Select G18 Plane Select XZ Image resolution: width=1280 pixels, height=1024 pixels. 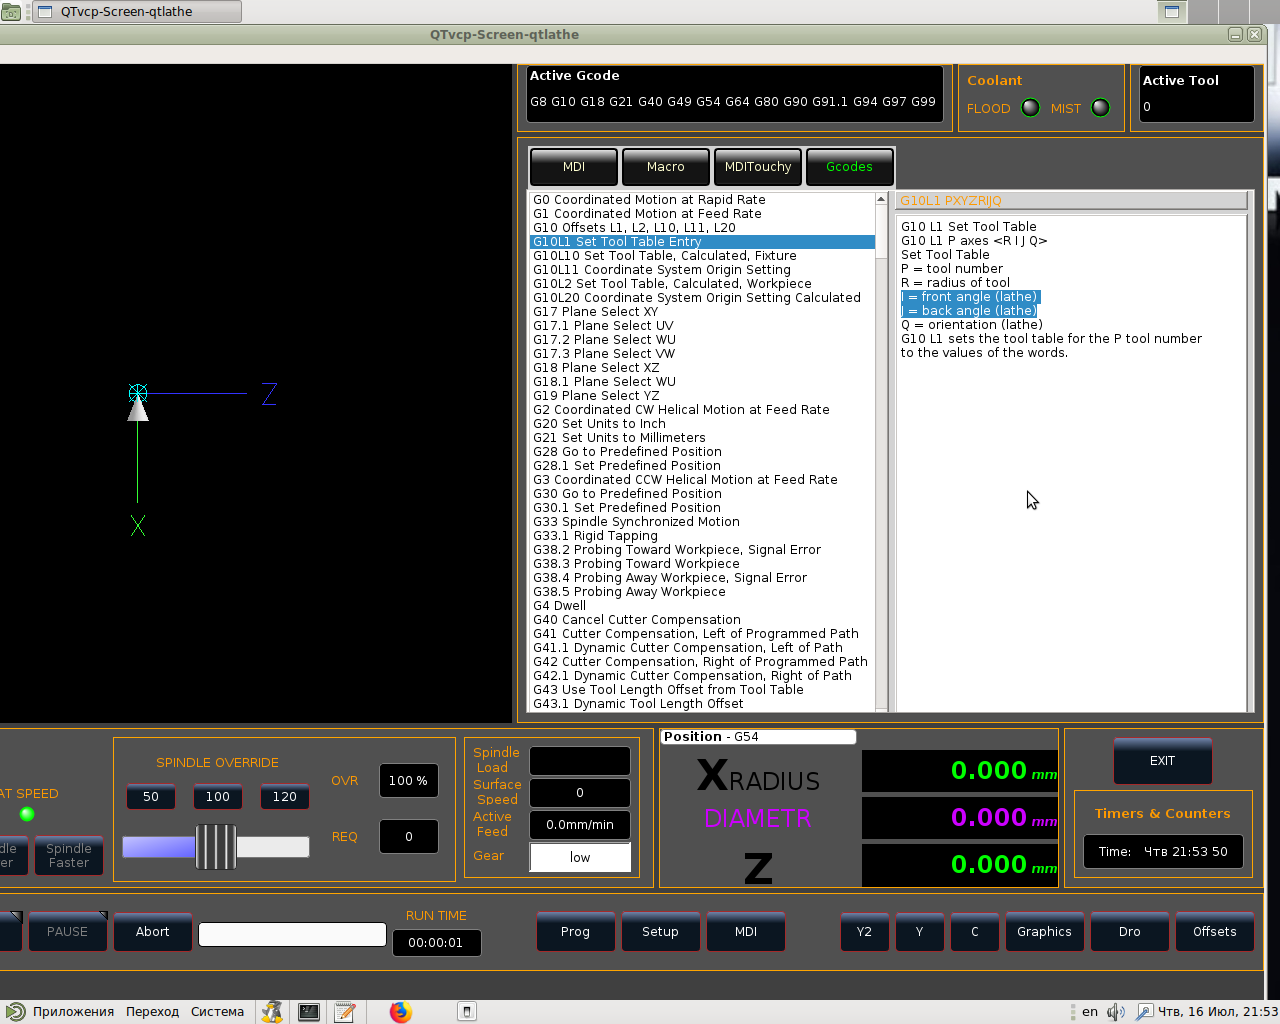[702, 368]
